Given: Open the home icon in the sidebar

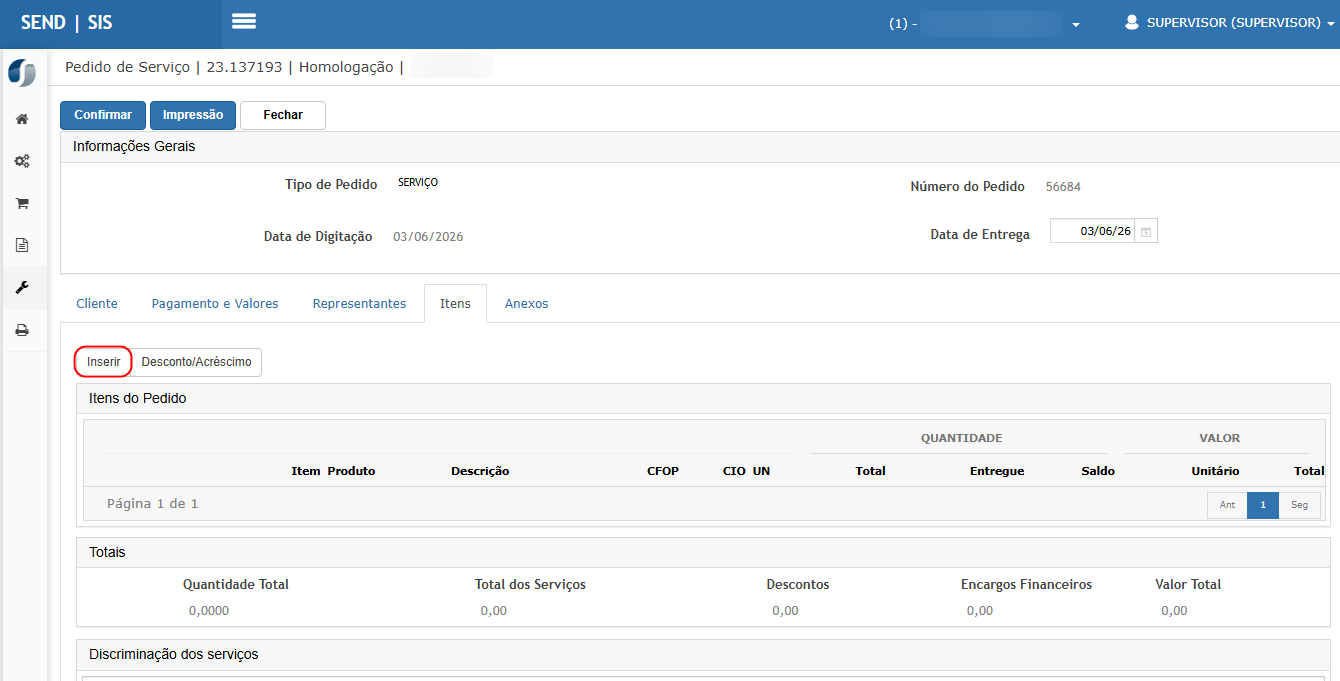Looking at the screenshot, I should coord(22,119).
